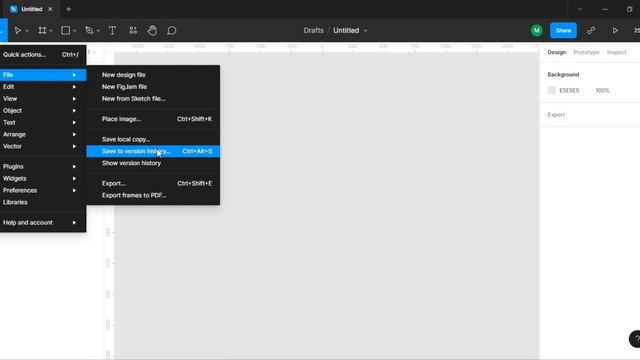Expand Help and account submenu

point(43,222)
